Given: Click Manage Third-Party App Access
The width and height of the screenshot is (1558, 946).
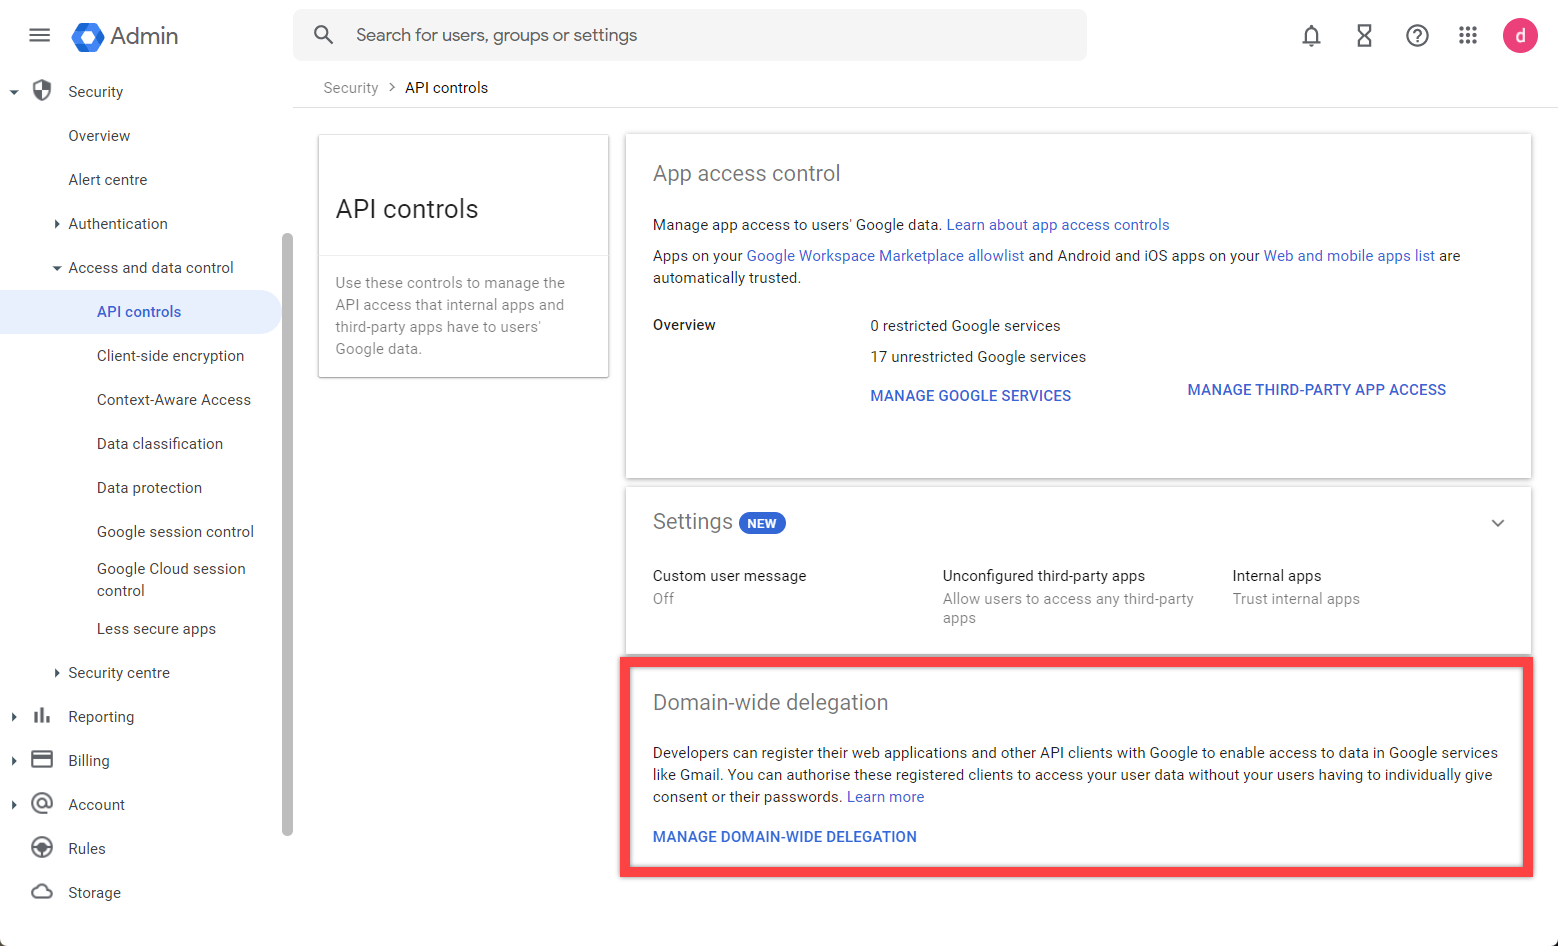Looking at the screenshot, I should (x=1316, y=390).
